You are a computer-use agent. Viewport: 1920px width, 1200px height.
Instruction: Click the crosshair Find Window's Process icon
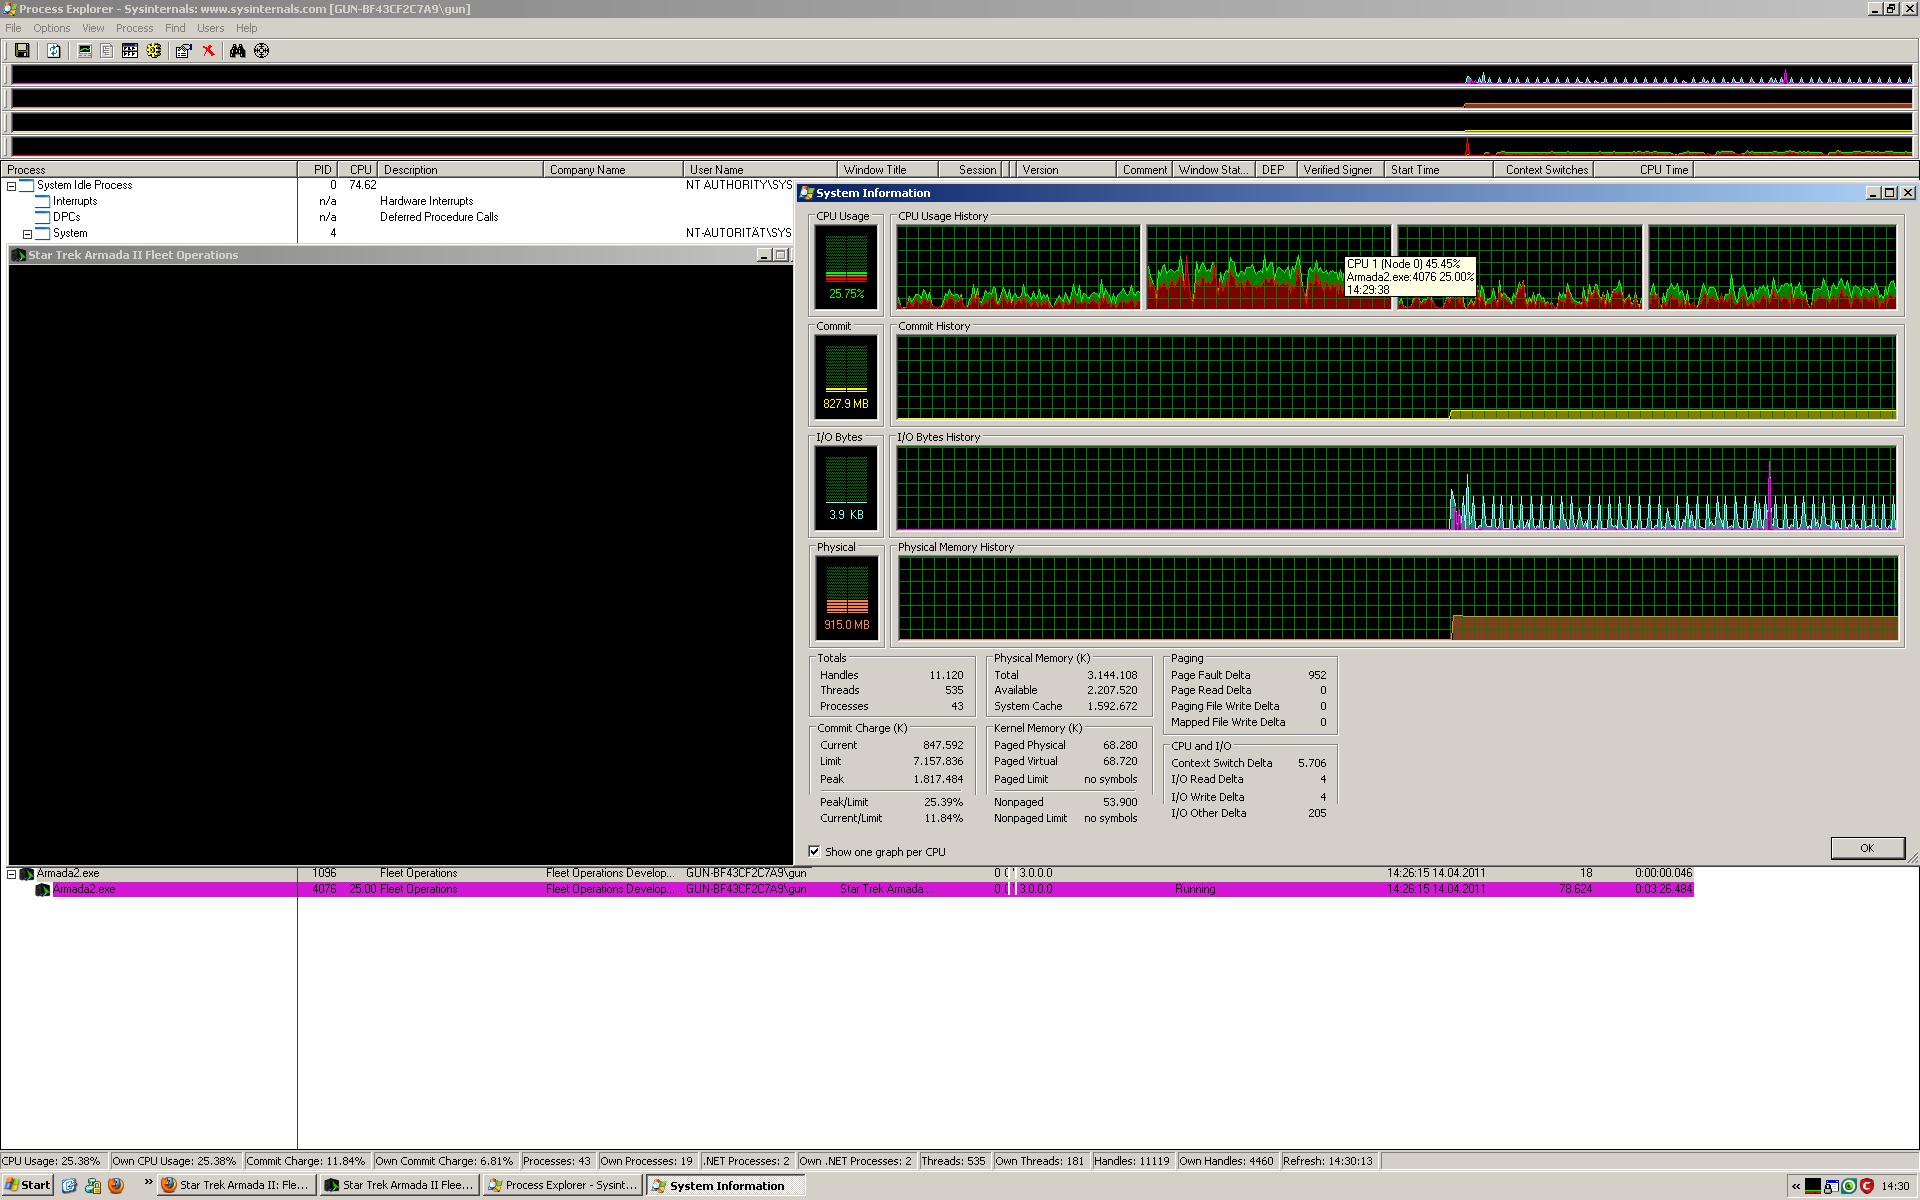[x=261, y=51]
